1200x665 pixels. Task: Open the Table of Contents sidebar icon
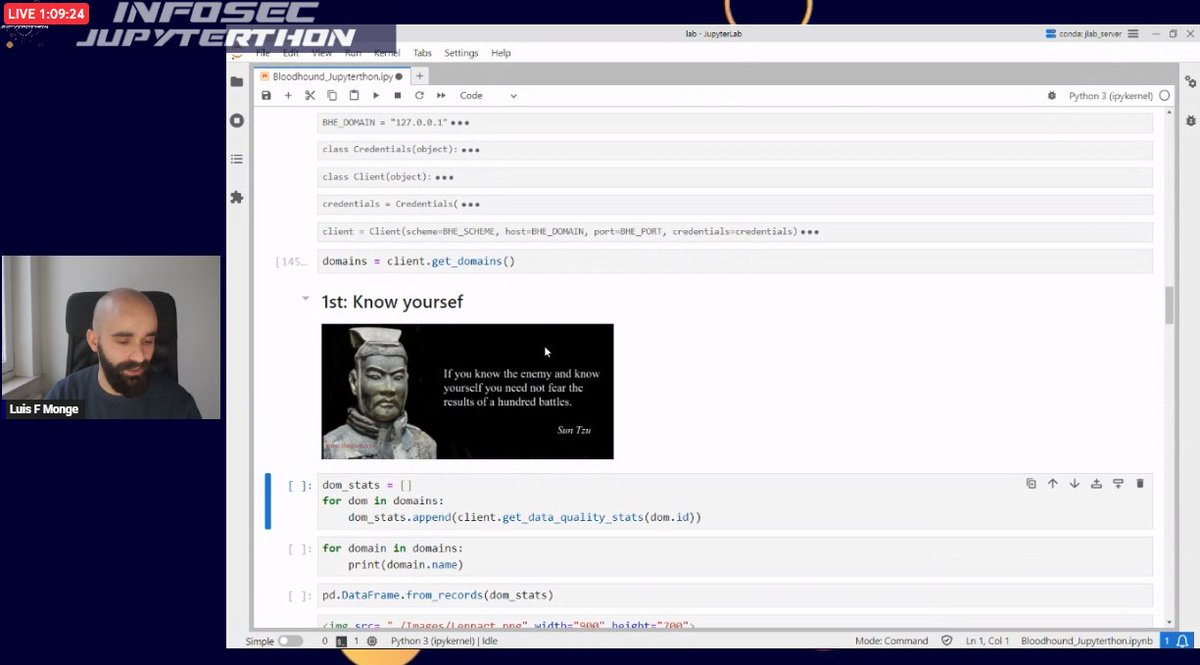tap(237, 159)
